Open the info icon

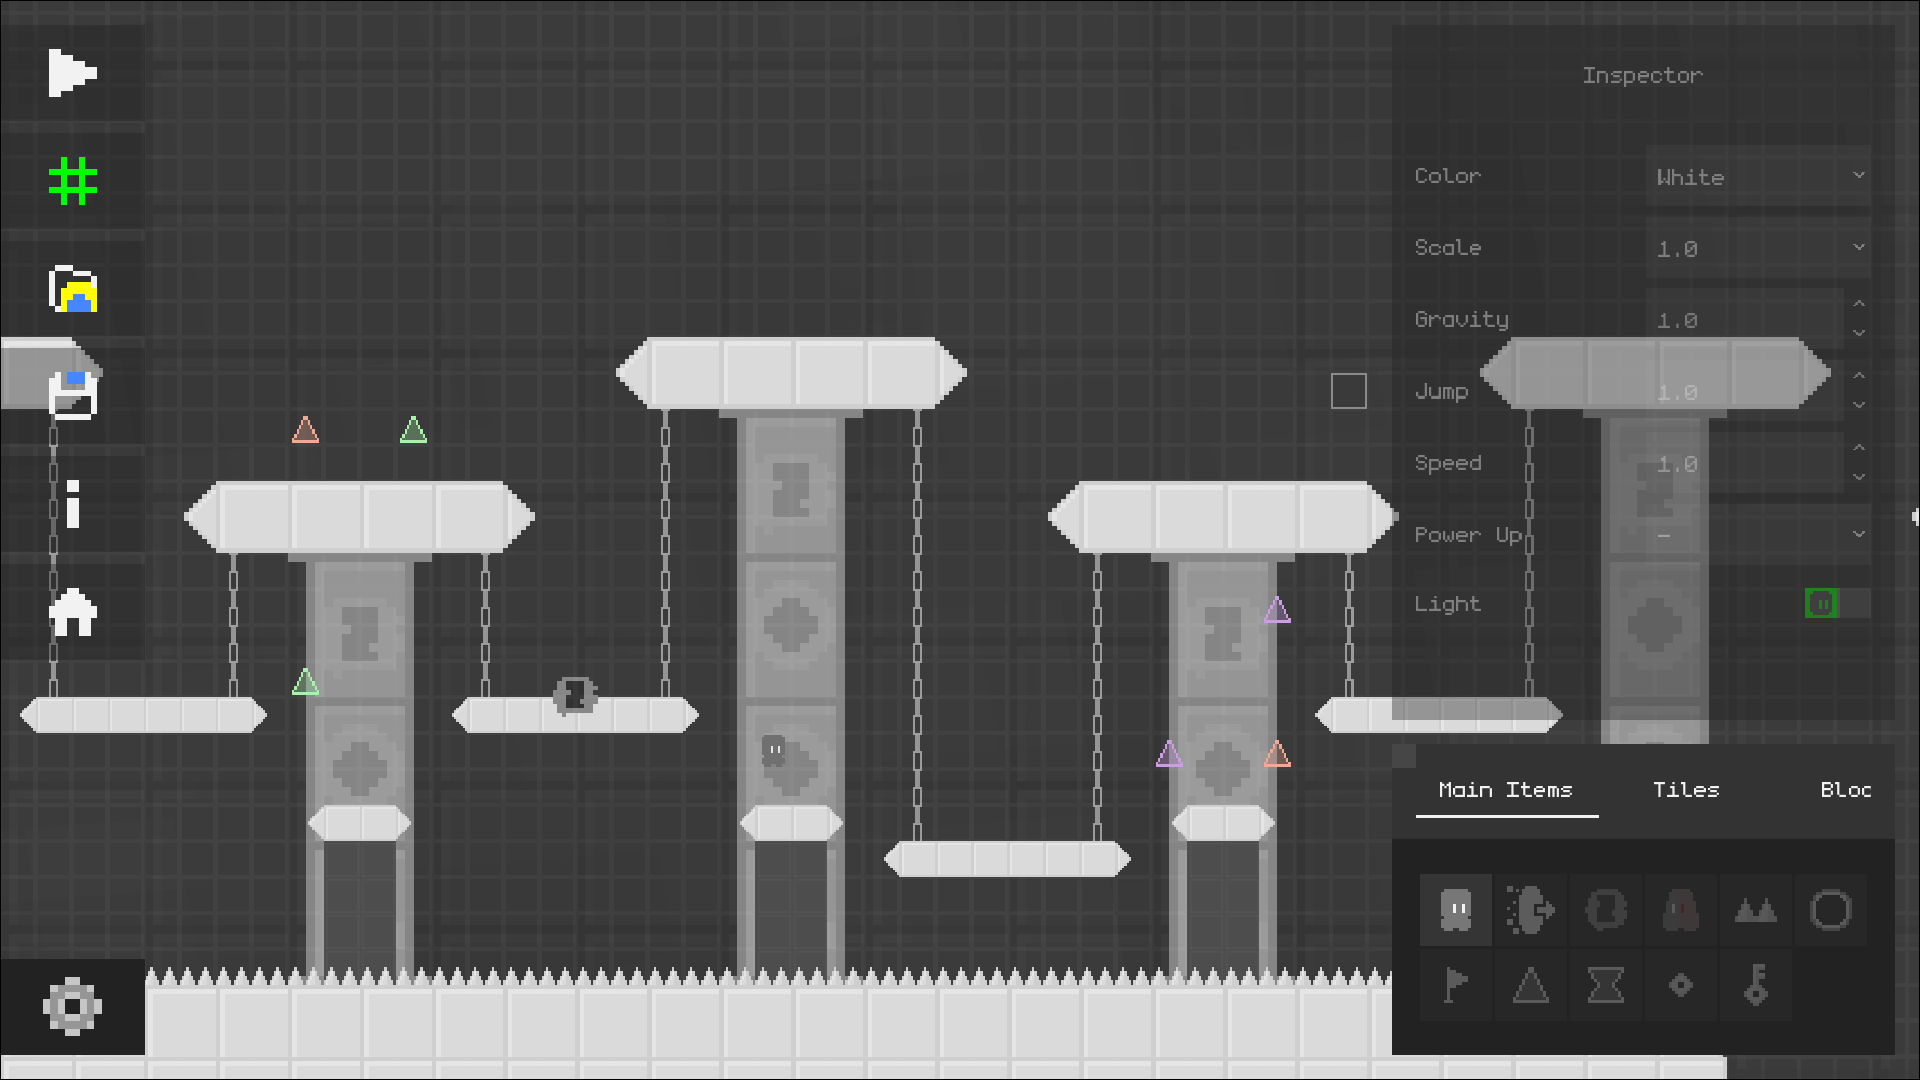click(x=73, y=504)
